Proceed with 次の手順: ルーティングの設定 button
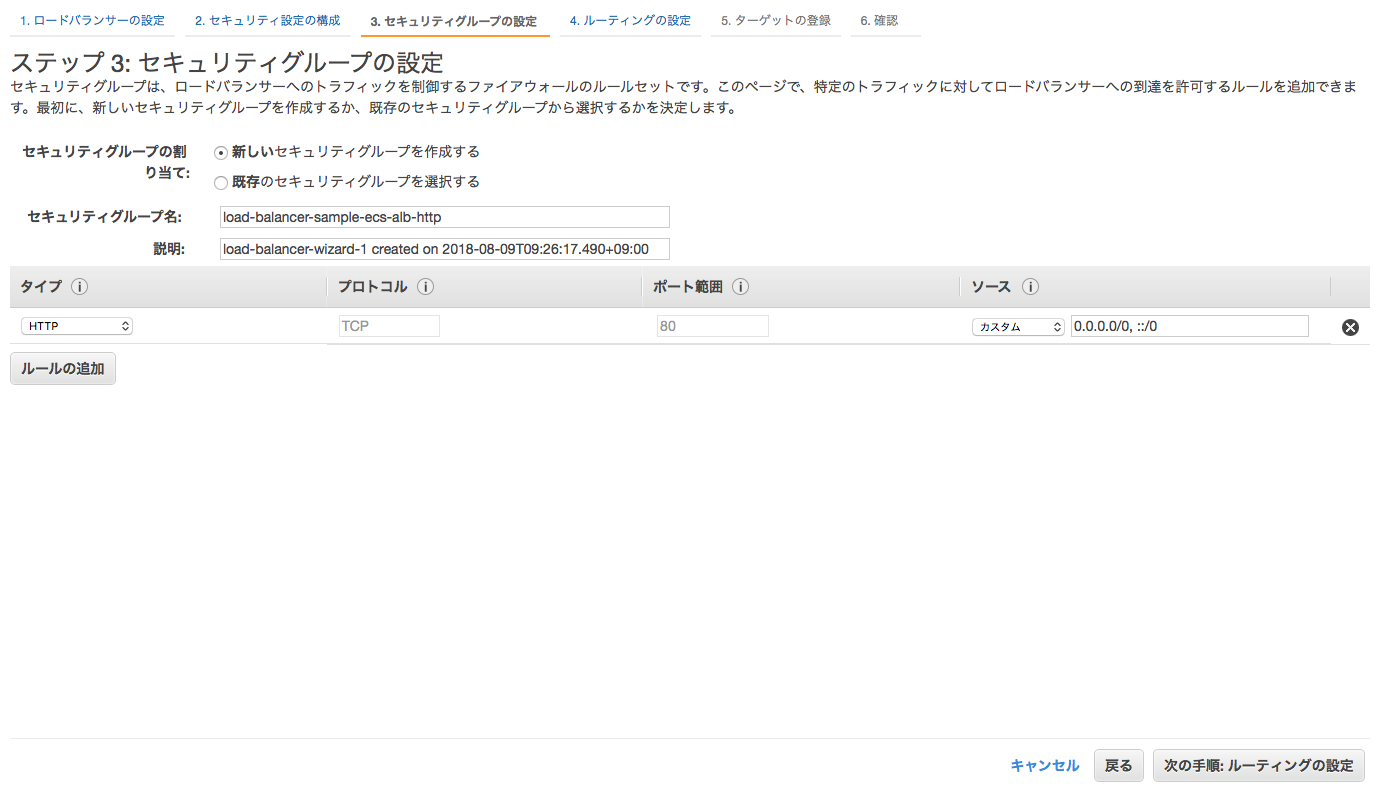Viewport: 1377px width, 794px height. pyautogui.click(x=1258, y=766)
